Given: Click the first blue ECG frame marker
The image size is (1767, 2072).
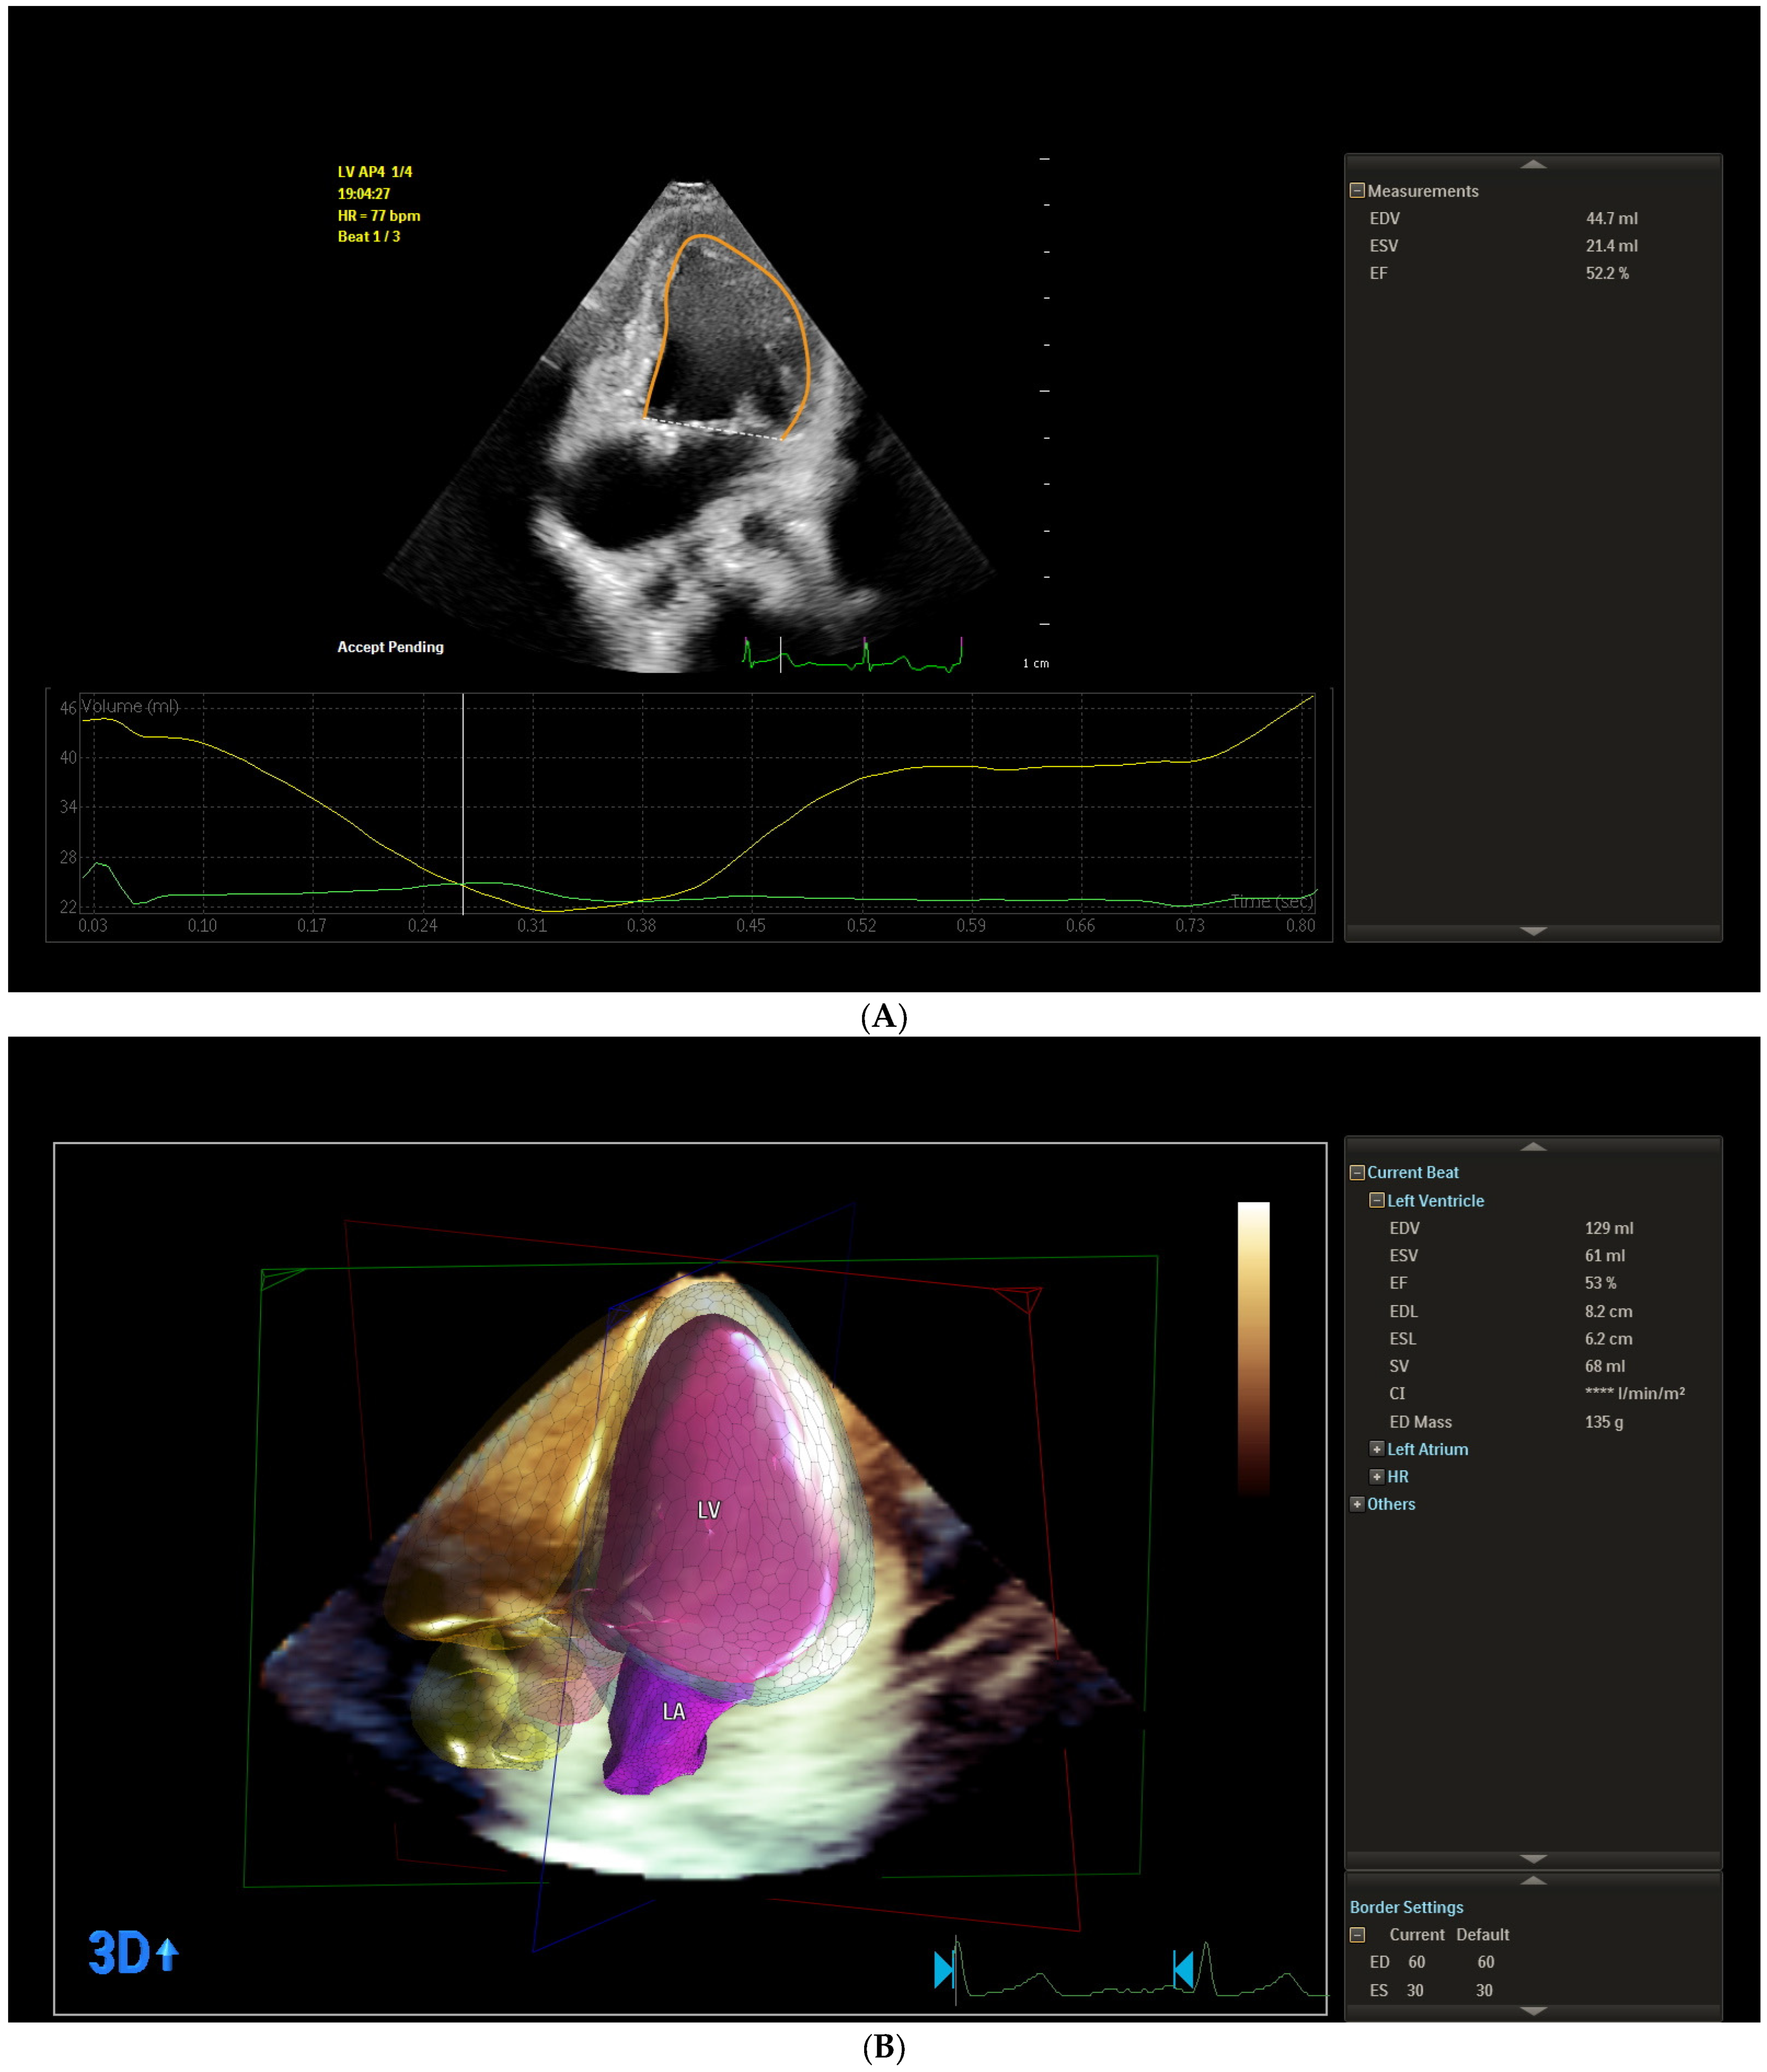Looking at the screenshot, I should [943, 1969].
